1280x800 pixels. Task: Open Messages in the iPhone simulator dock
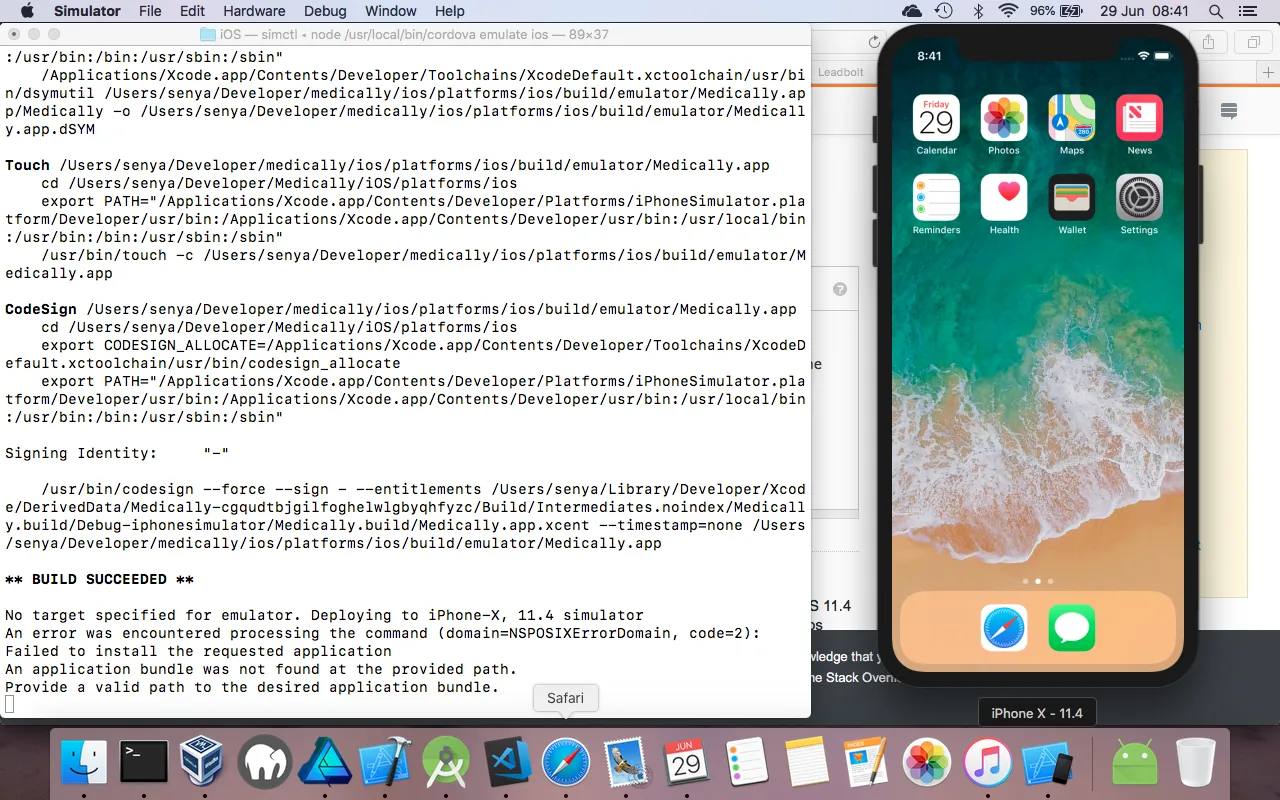point(1072,628)
